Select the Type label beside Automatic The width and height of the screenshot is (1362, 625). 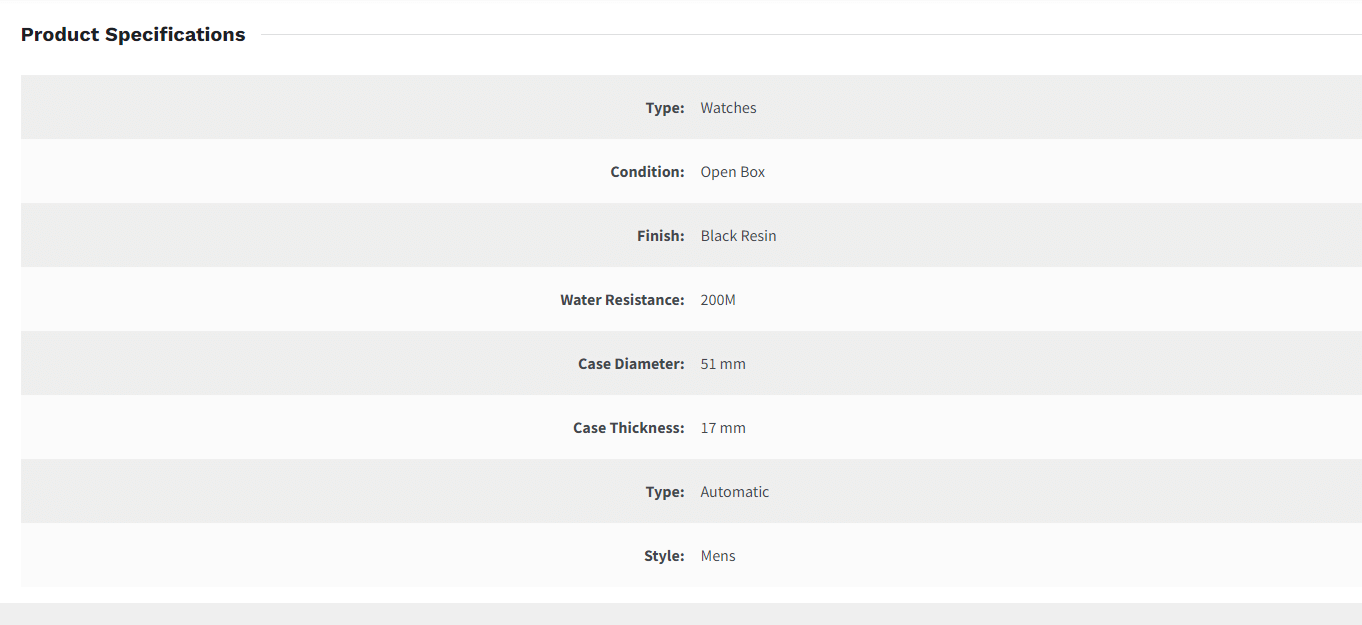[665, 492]
